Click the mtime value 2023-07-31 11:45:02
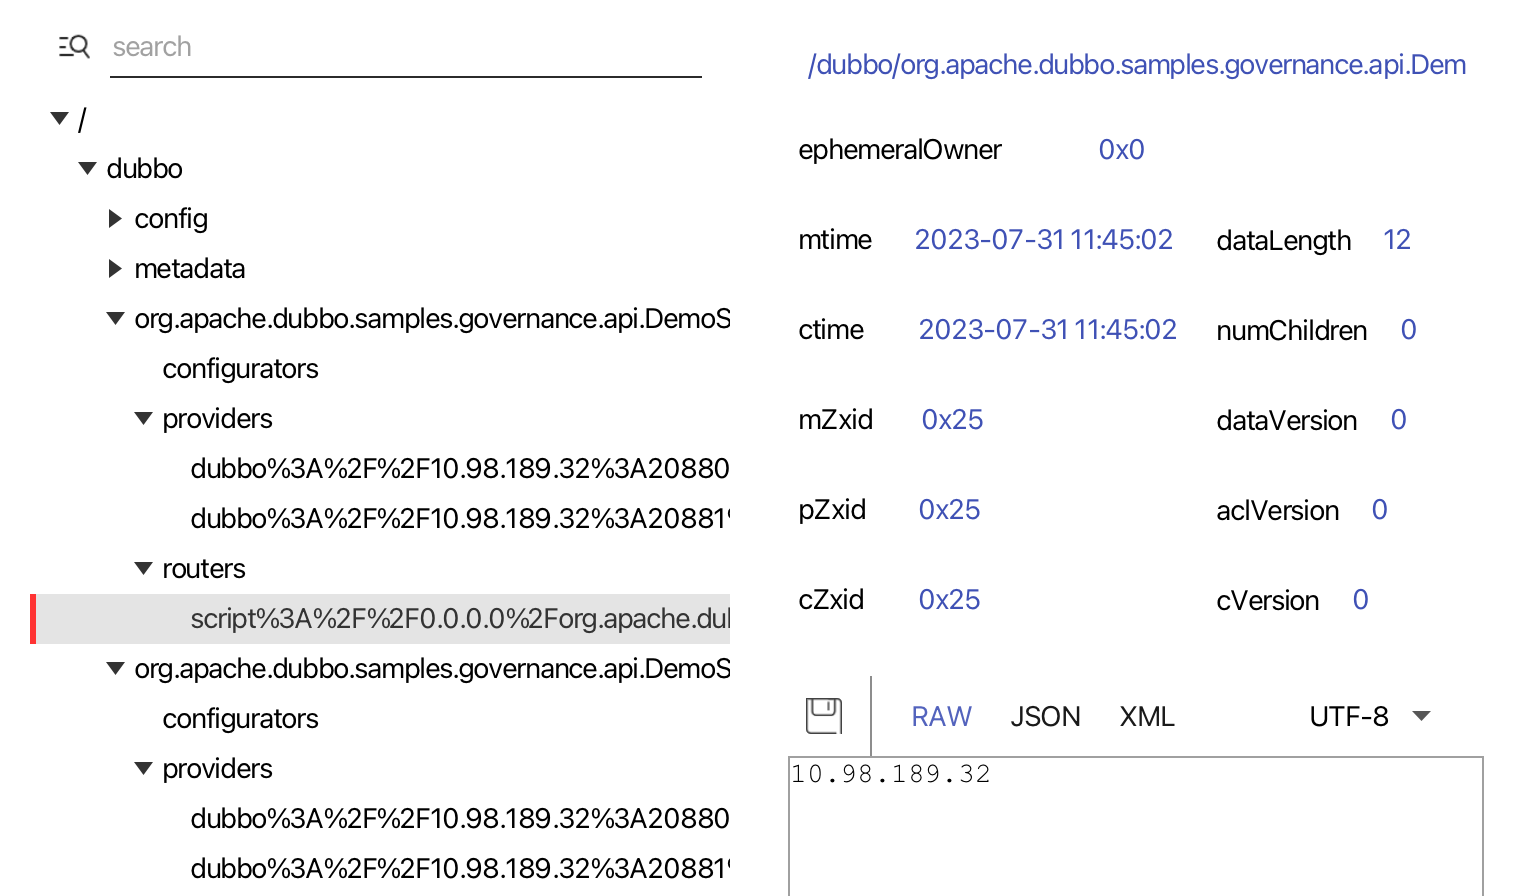This screenshot has height=896, width=1522. (1043, 240)
